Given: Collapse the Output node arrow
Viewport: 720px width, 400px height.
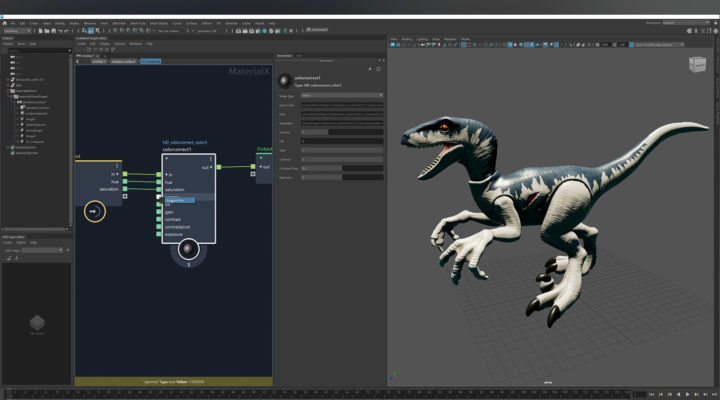Looking at the screenshot, I should (x=261, y=158).
